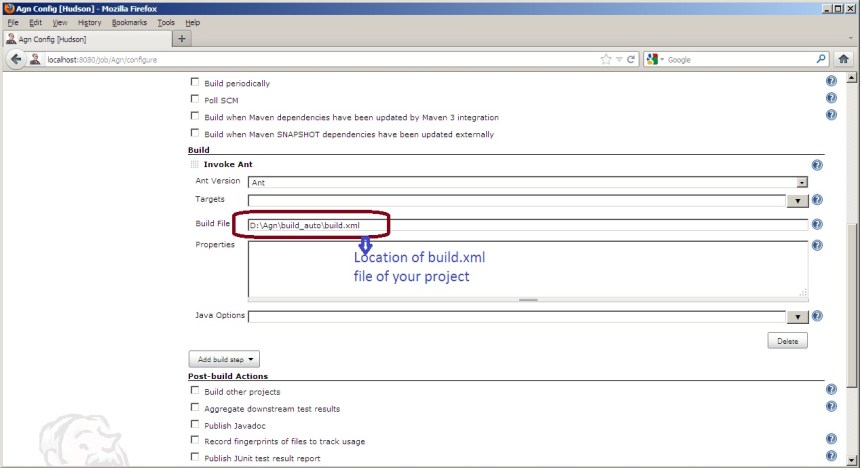Open help for Build periodically
This screenshot has height=468, width=860.
point(831,81)
